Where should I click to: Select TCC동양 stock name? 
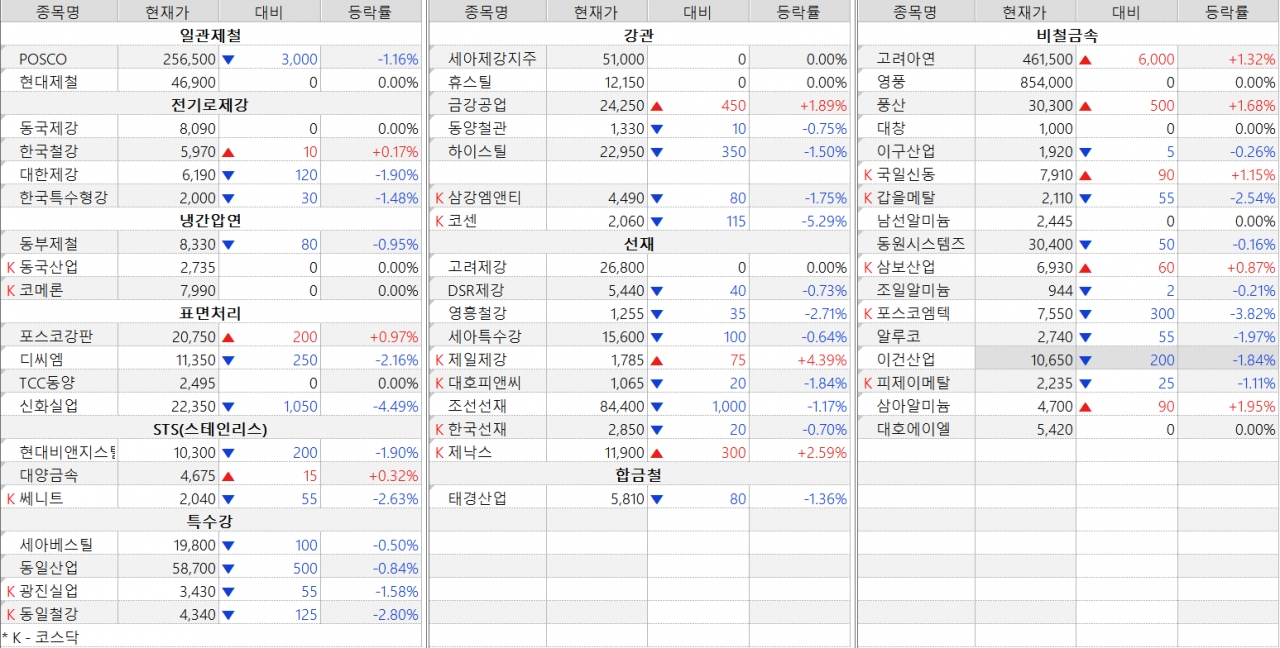[47, 382]
